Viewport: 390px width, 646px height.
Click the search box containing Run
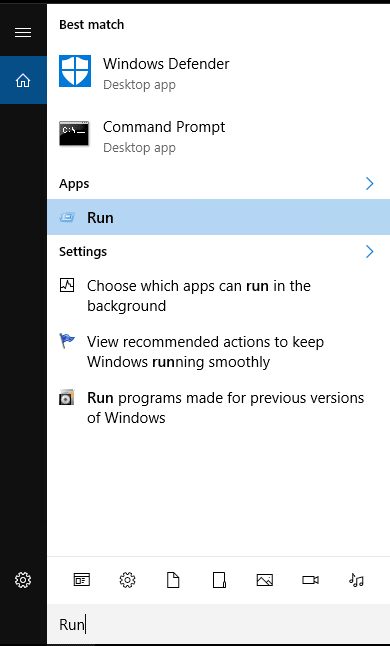click(219, 625)
